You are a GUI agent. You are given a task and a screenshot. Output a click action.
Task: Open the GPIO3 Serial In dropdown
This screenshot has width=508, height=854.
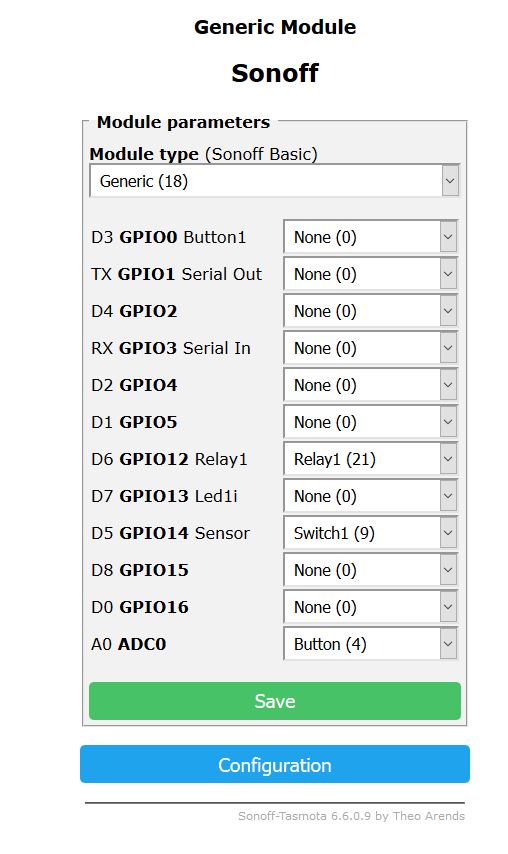click(370, 348)
